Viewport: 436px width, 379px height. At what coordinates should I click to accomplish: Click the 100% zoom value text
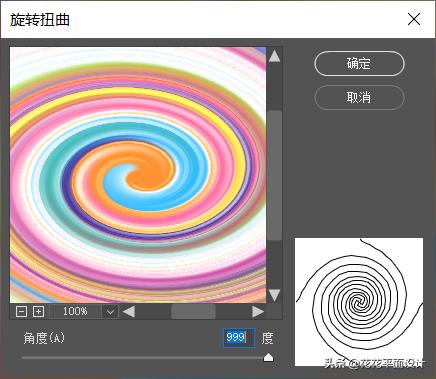[75, 312]
